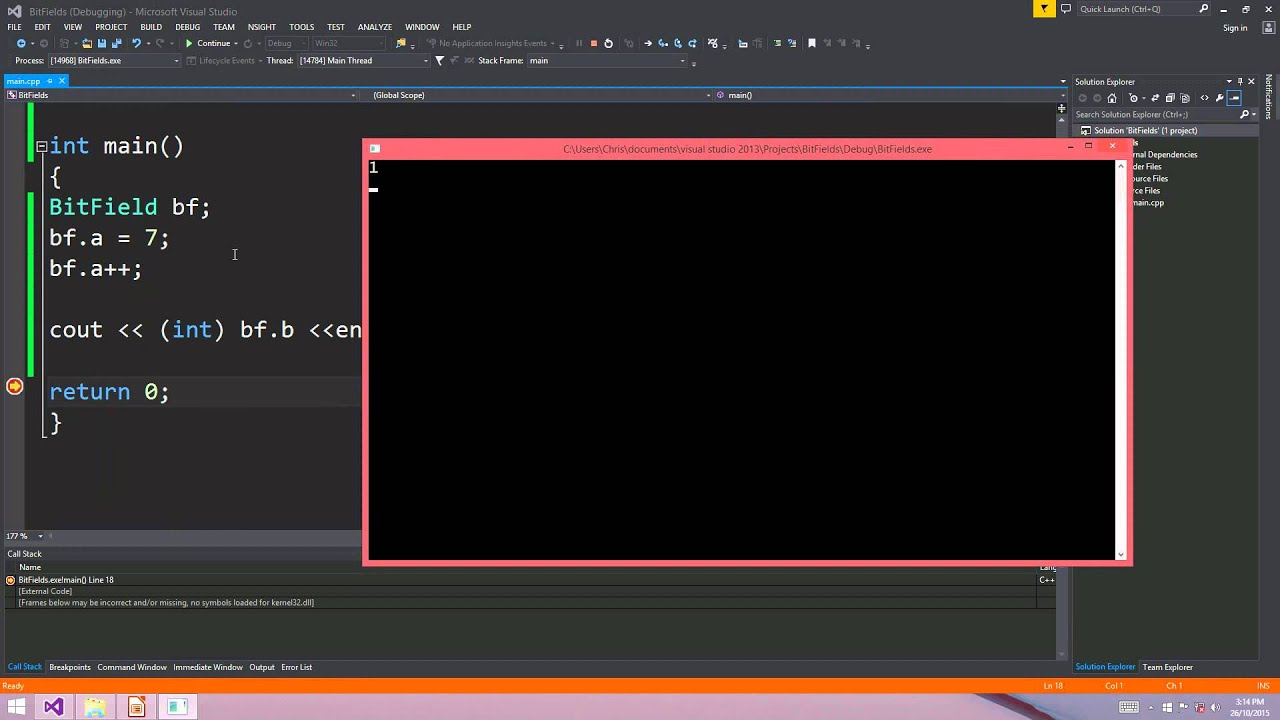This screenshot has height=720, width=1280.
Task: Click the Step Into icon
Action: (x=662, y=43)
